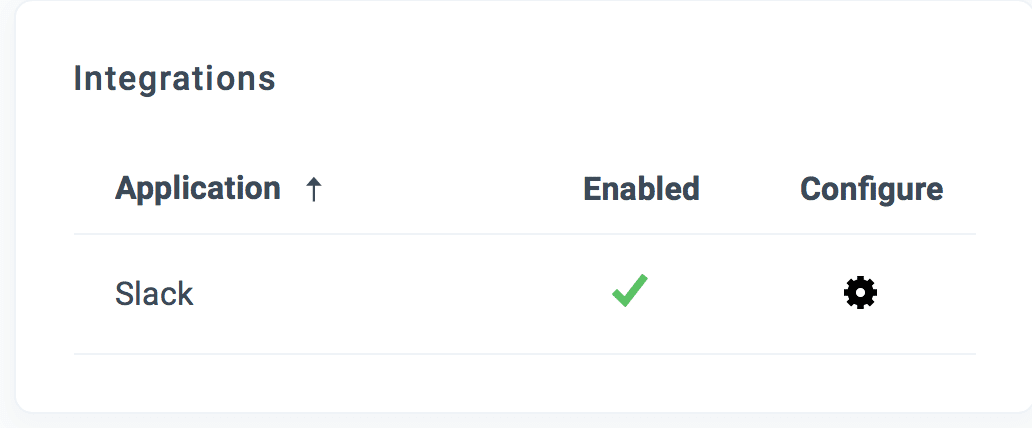
Task: Select the Slack application name
Action: tap(154, 294)
